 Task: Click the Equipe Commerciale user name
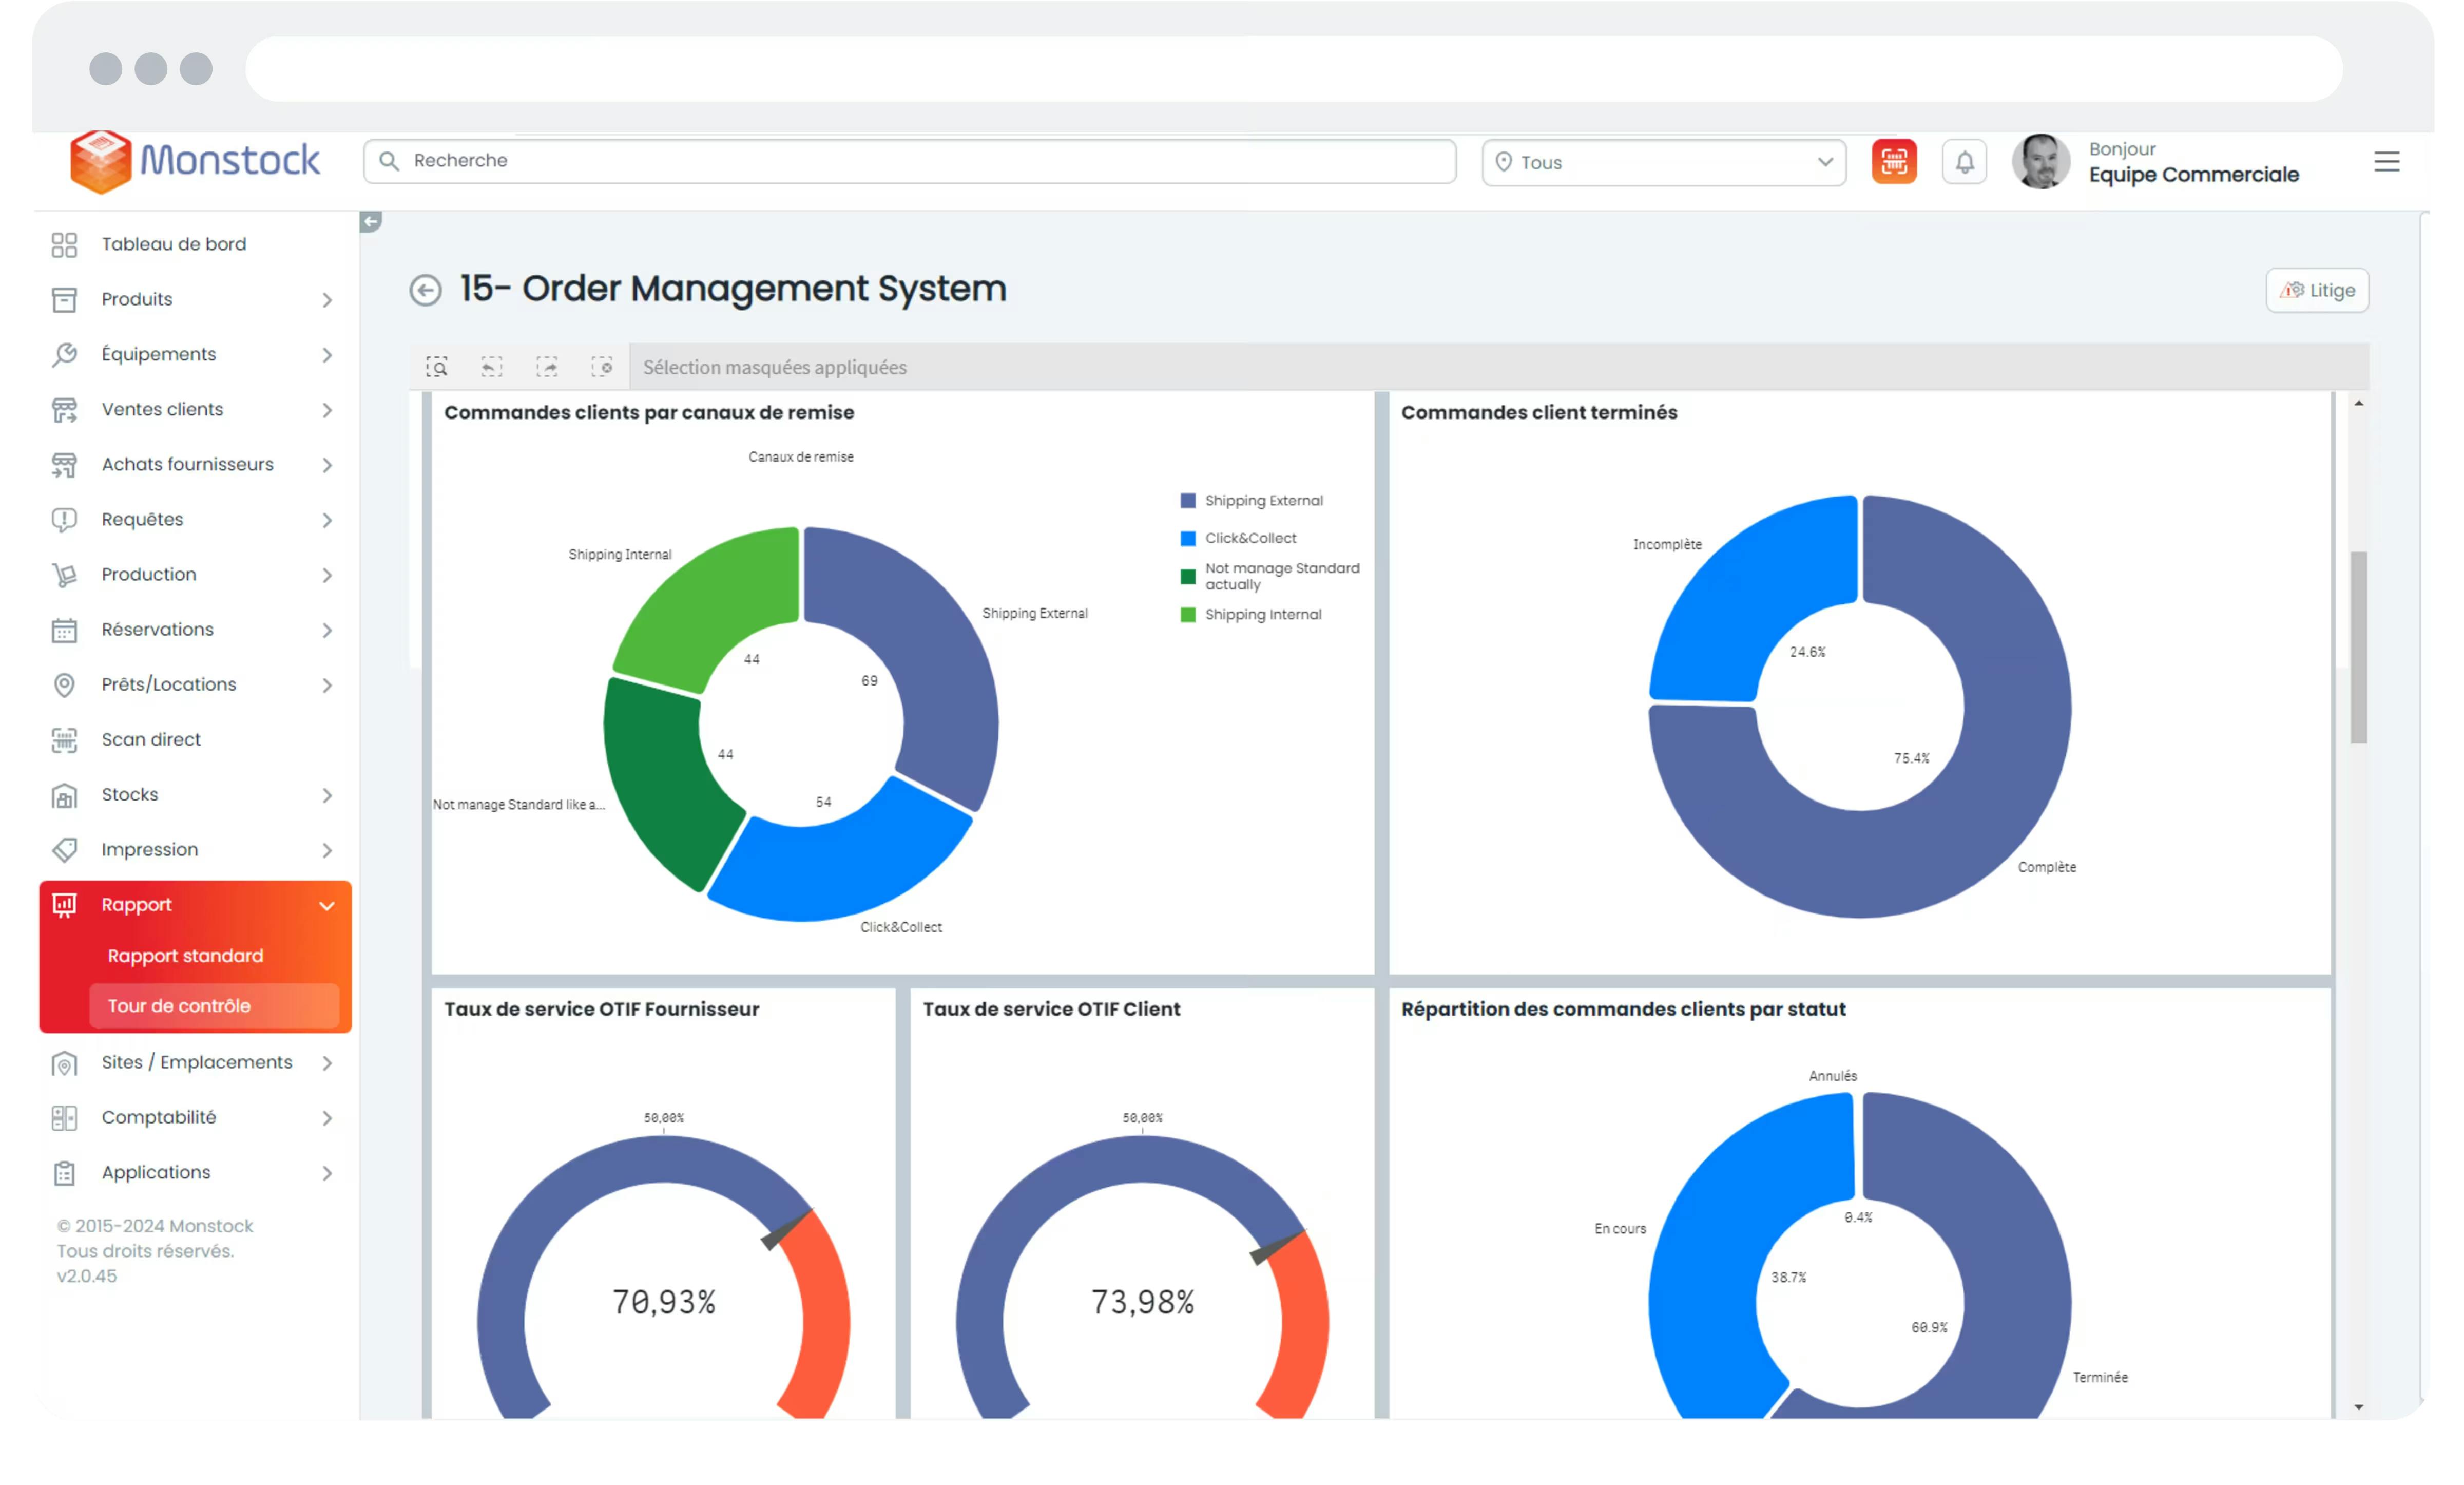tap(2193, 175)
